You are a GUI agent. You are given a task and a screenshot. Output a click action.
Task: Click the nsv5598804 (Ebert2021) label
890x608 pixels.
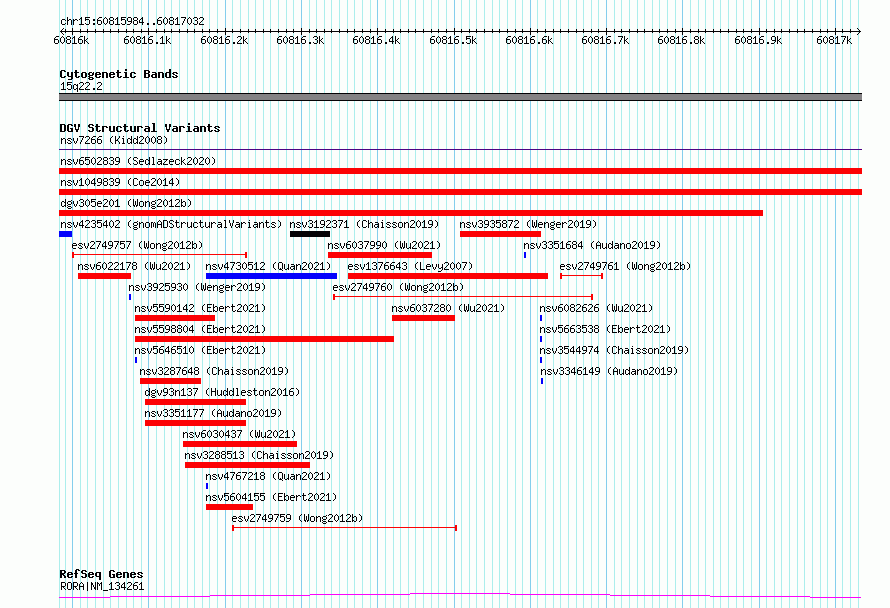200,329
